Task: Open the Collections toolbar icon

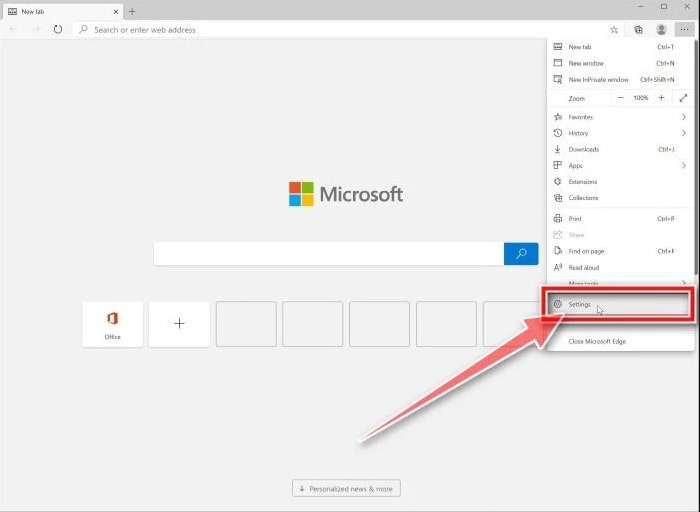Action: point(638,30)
